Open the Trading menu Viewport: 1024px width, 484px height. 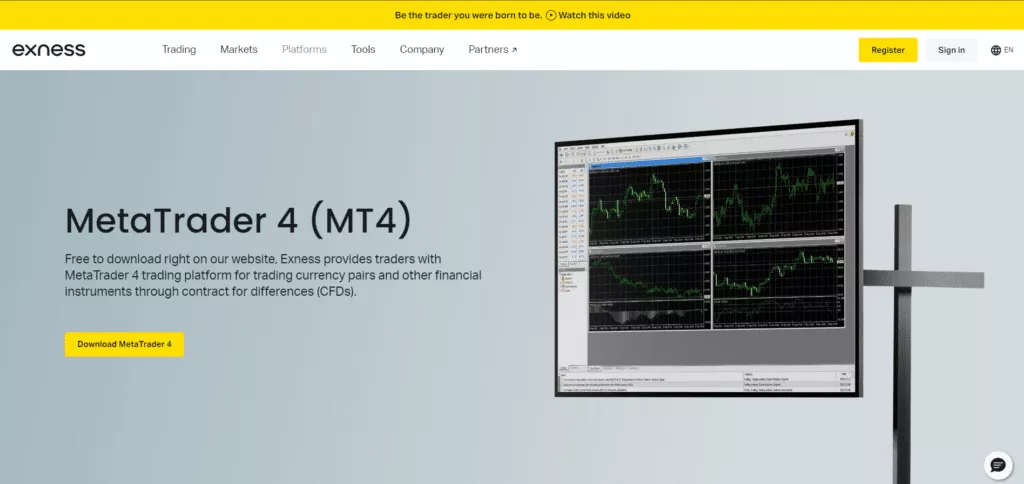[x=179, y=50]
